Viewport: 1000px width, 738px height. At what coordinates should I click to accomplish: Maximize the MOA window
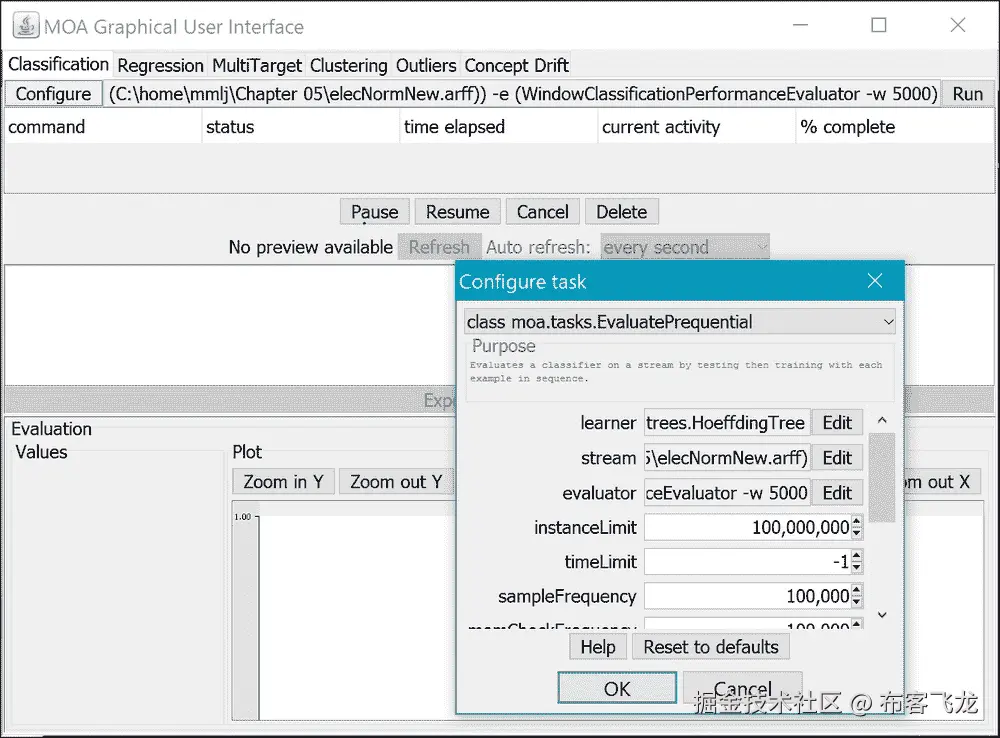[x=879, y=25]
